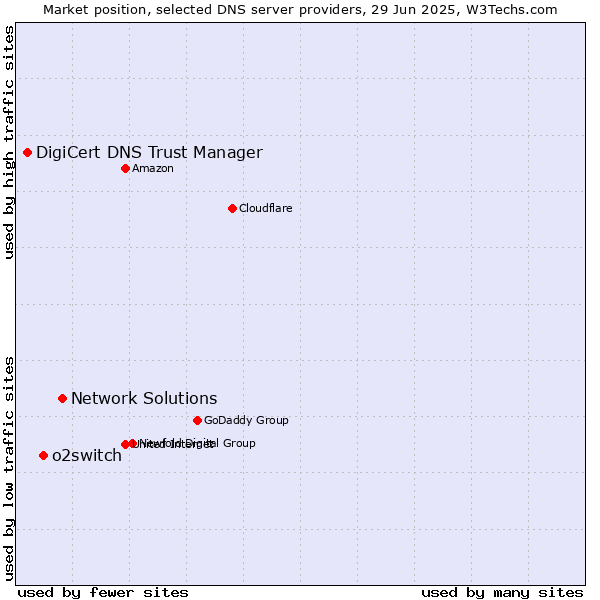The image size is (600, 600).
Task: Click the GoDaddy Group label
Action: coord(246,421)
